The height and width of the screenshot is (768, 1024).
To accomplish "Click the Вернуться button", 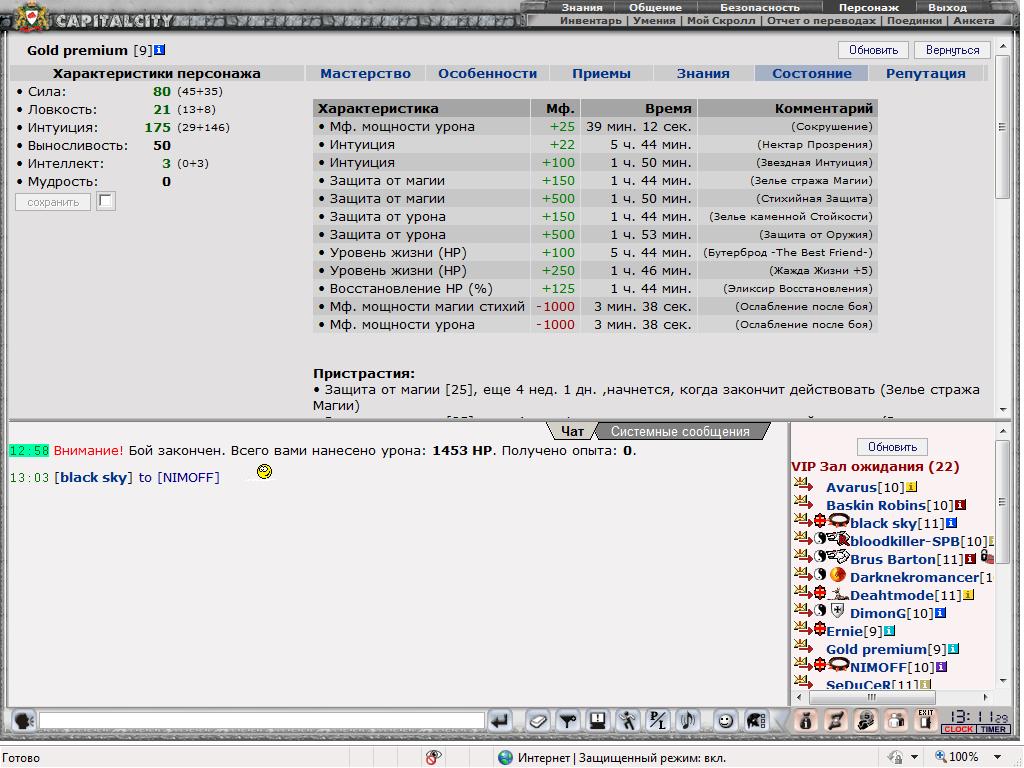I will (952, 50).
